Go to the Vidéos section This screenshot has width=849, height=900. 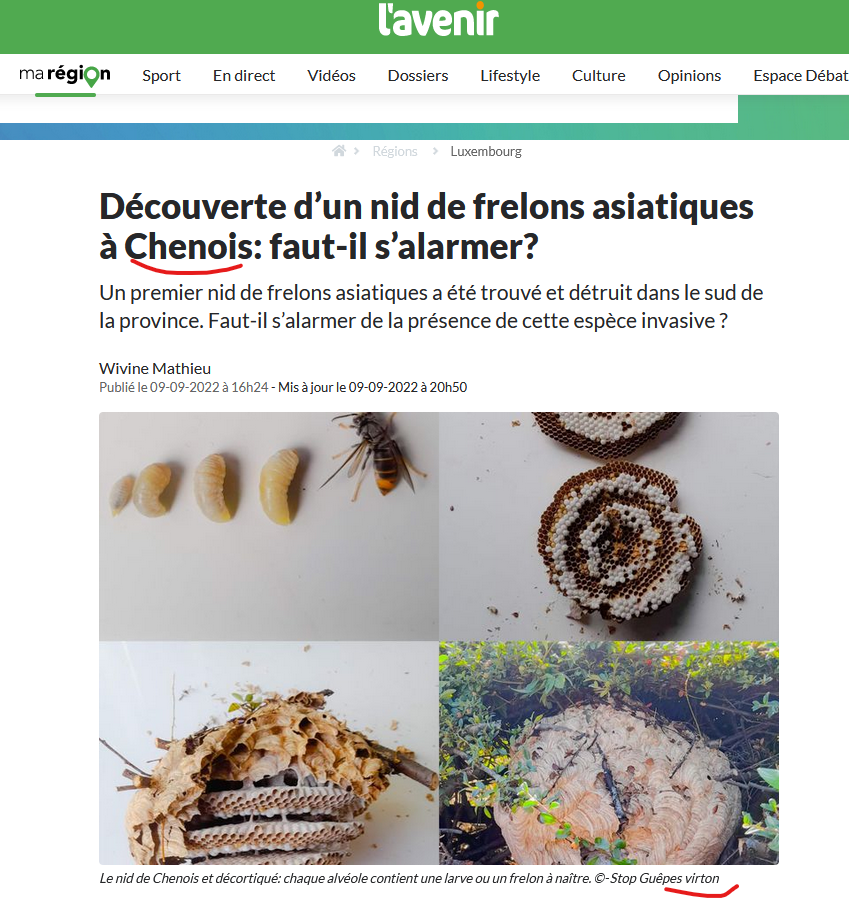(331, 76)
